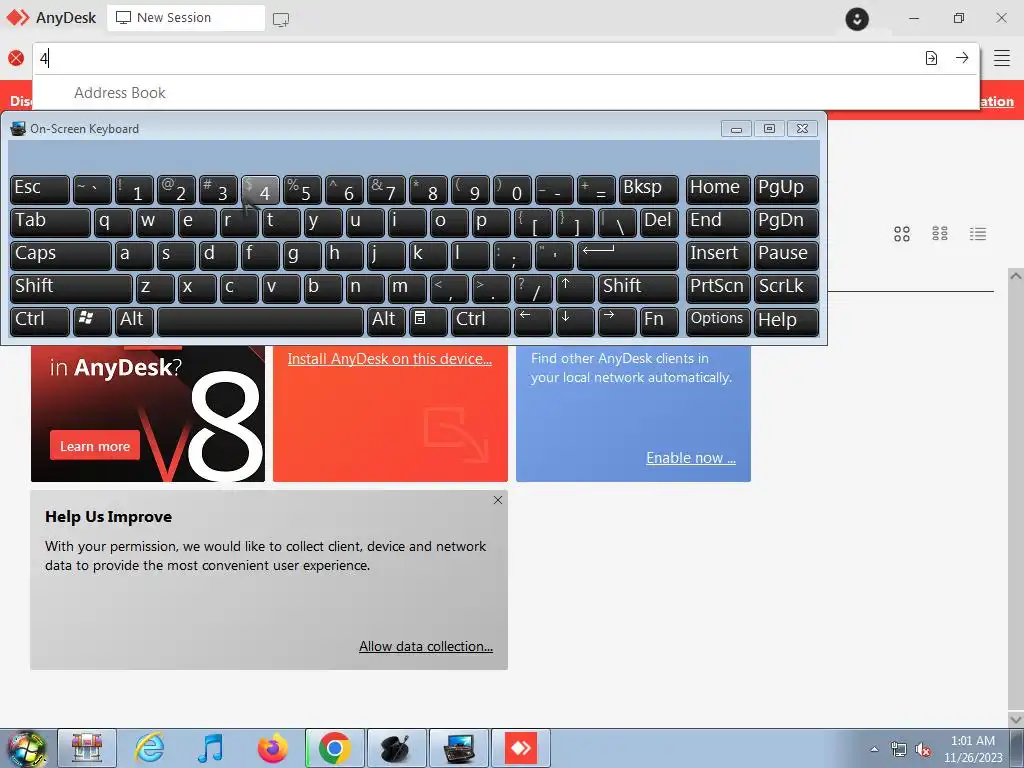
Task: Click the up arrow key on On-Screen Keyboard
Action: pos(575,288)
